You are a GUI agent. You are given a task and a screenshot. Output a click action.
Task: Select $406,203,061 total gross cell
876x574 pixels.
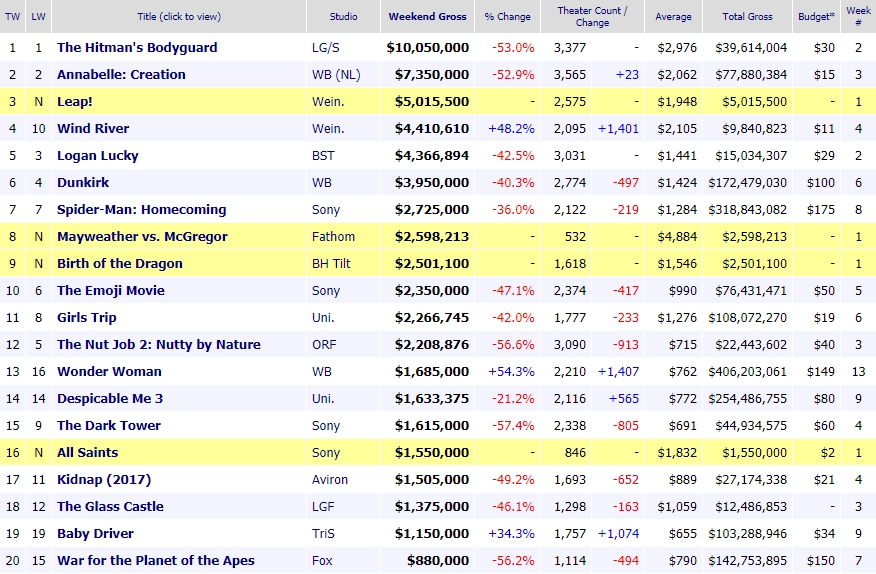(x=747, y=372)
